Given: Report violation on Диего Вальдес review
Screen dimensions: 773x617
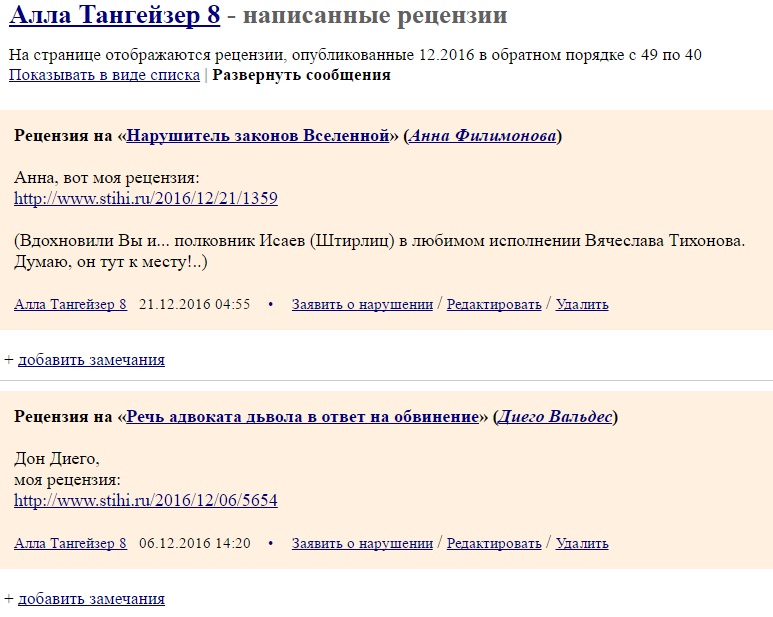Looking at the screenshot, I should pyautogui.click(x=362, y=544).
